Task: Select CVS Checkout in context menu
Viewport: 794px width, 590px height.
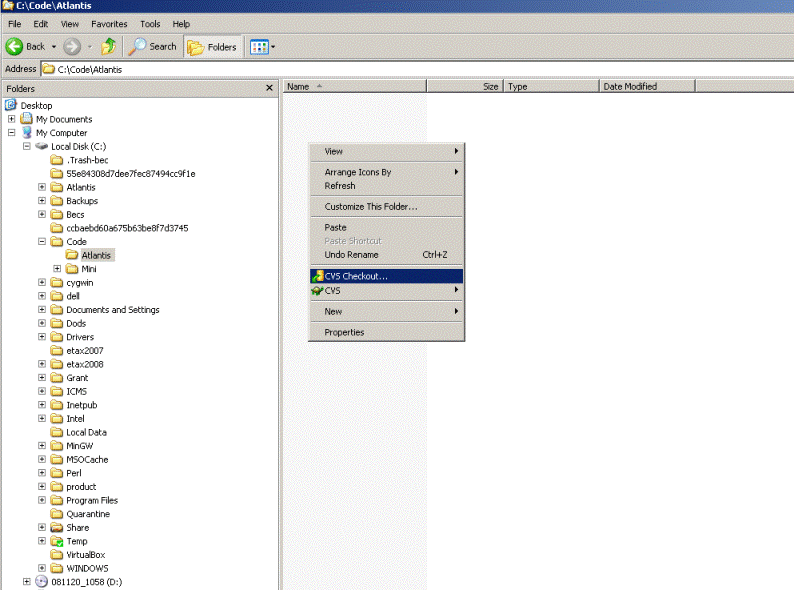Action: click(356, 276)
